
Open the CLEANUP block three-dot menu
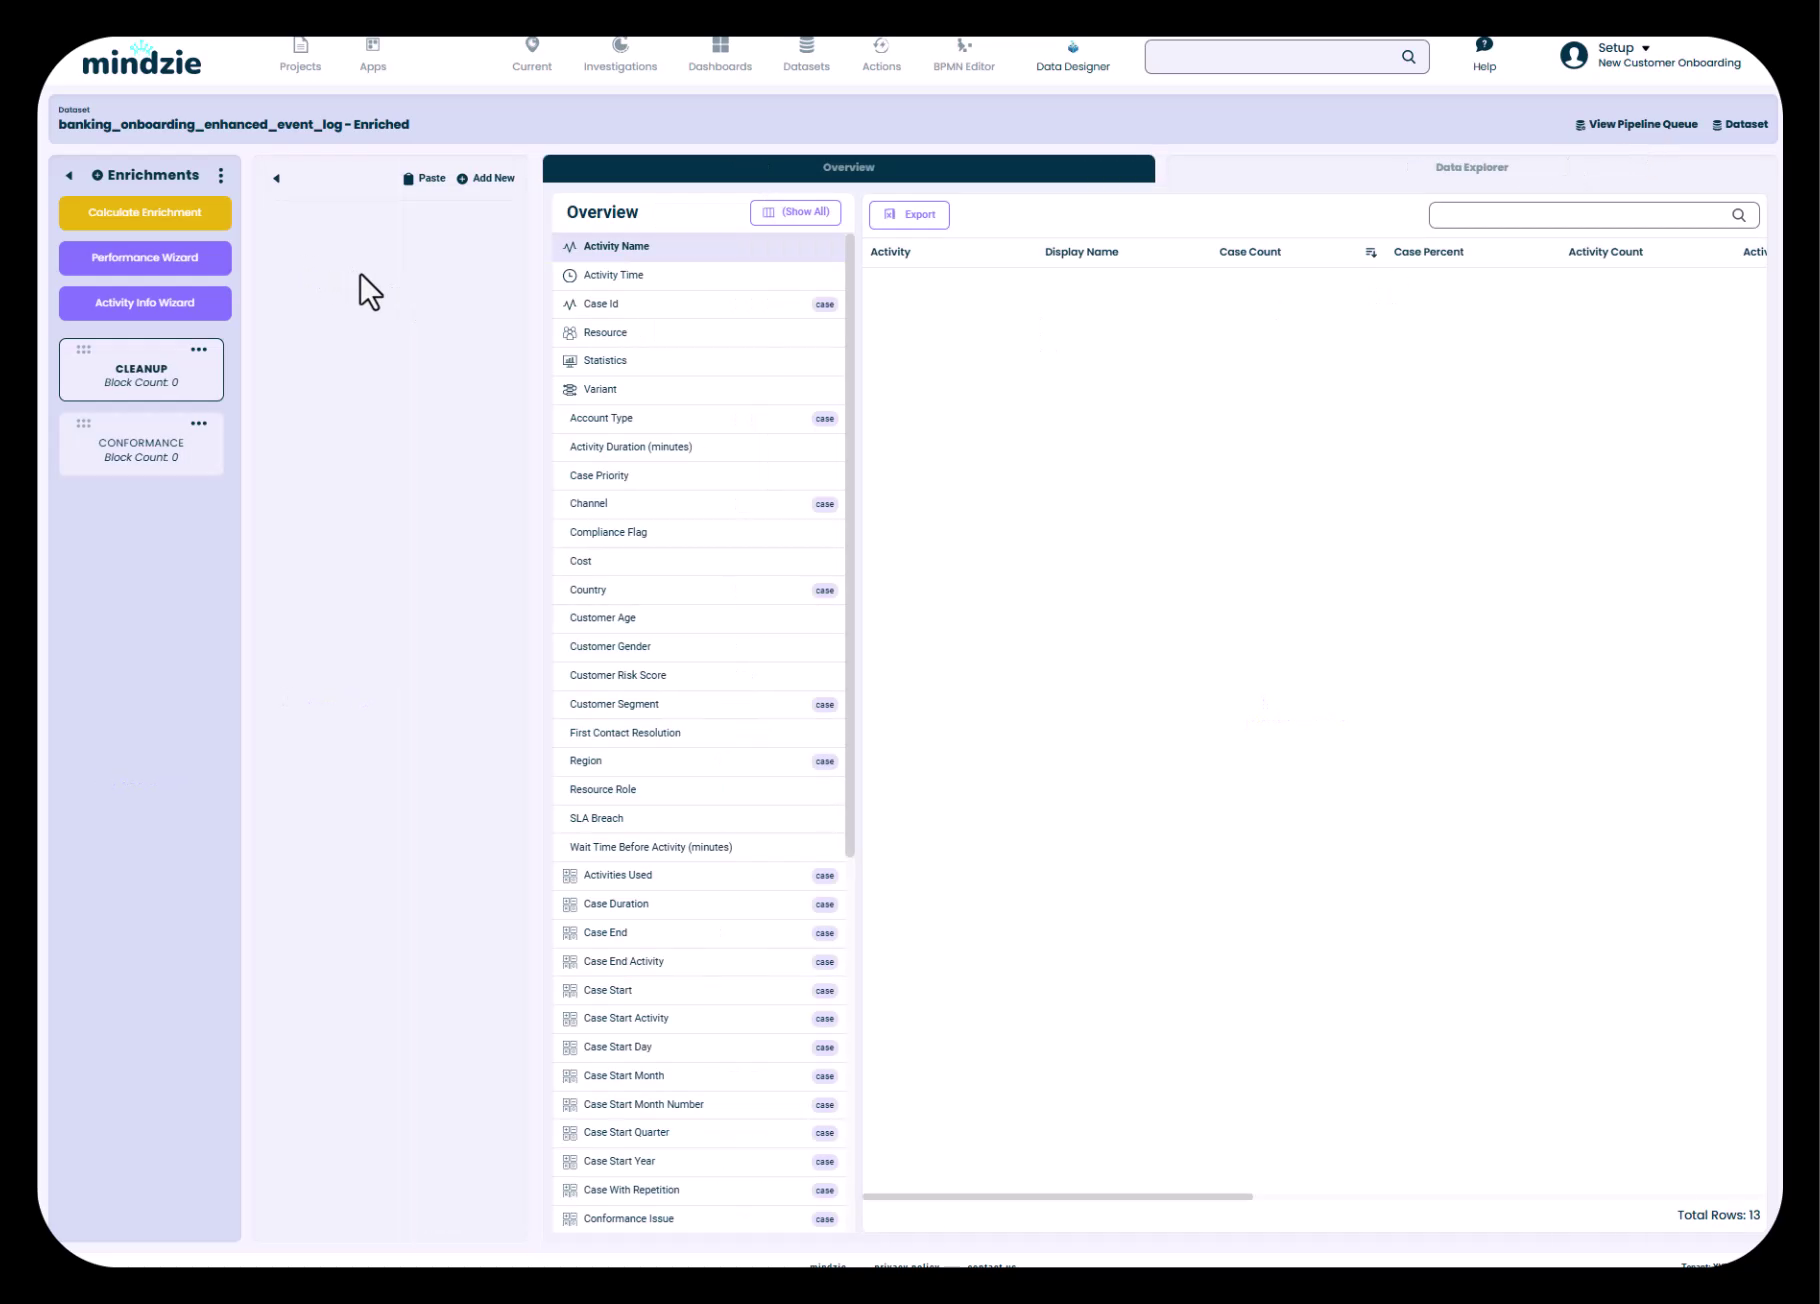click(x=199, y=350)
